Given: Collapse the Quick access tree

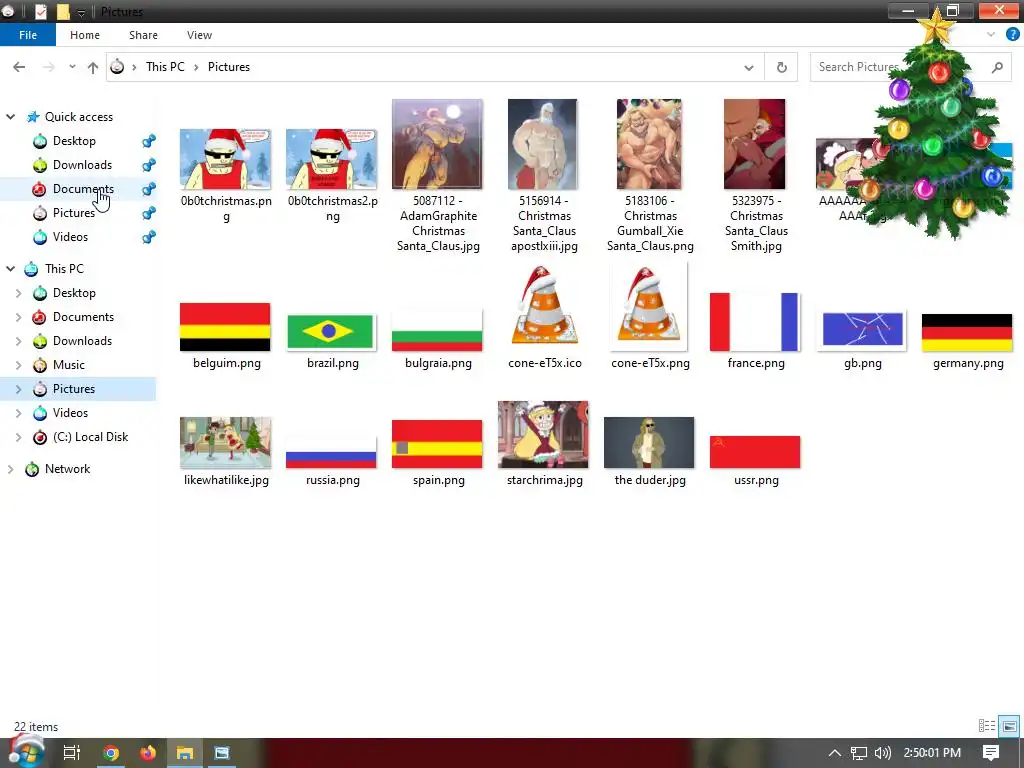Looking at the screenshot, I should [x=10, y=117].
